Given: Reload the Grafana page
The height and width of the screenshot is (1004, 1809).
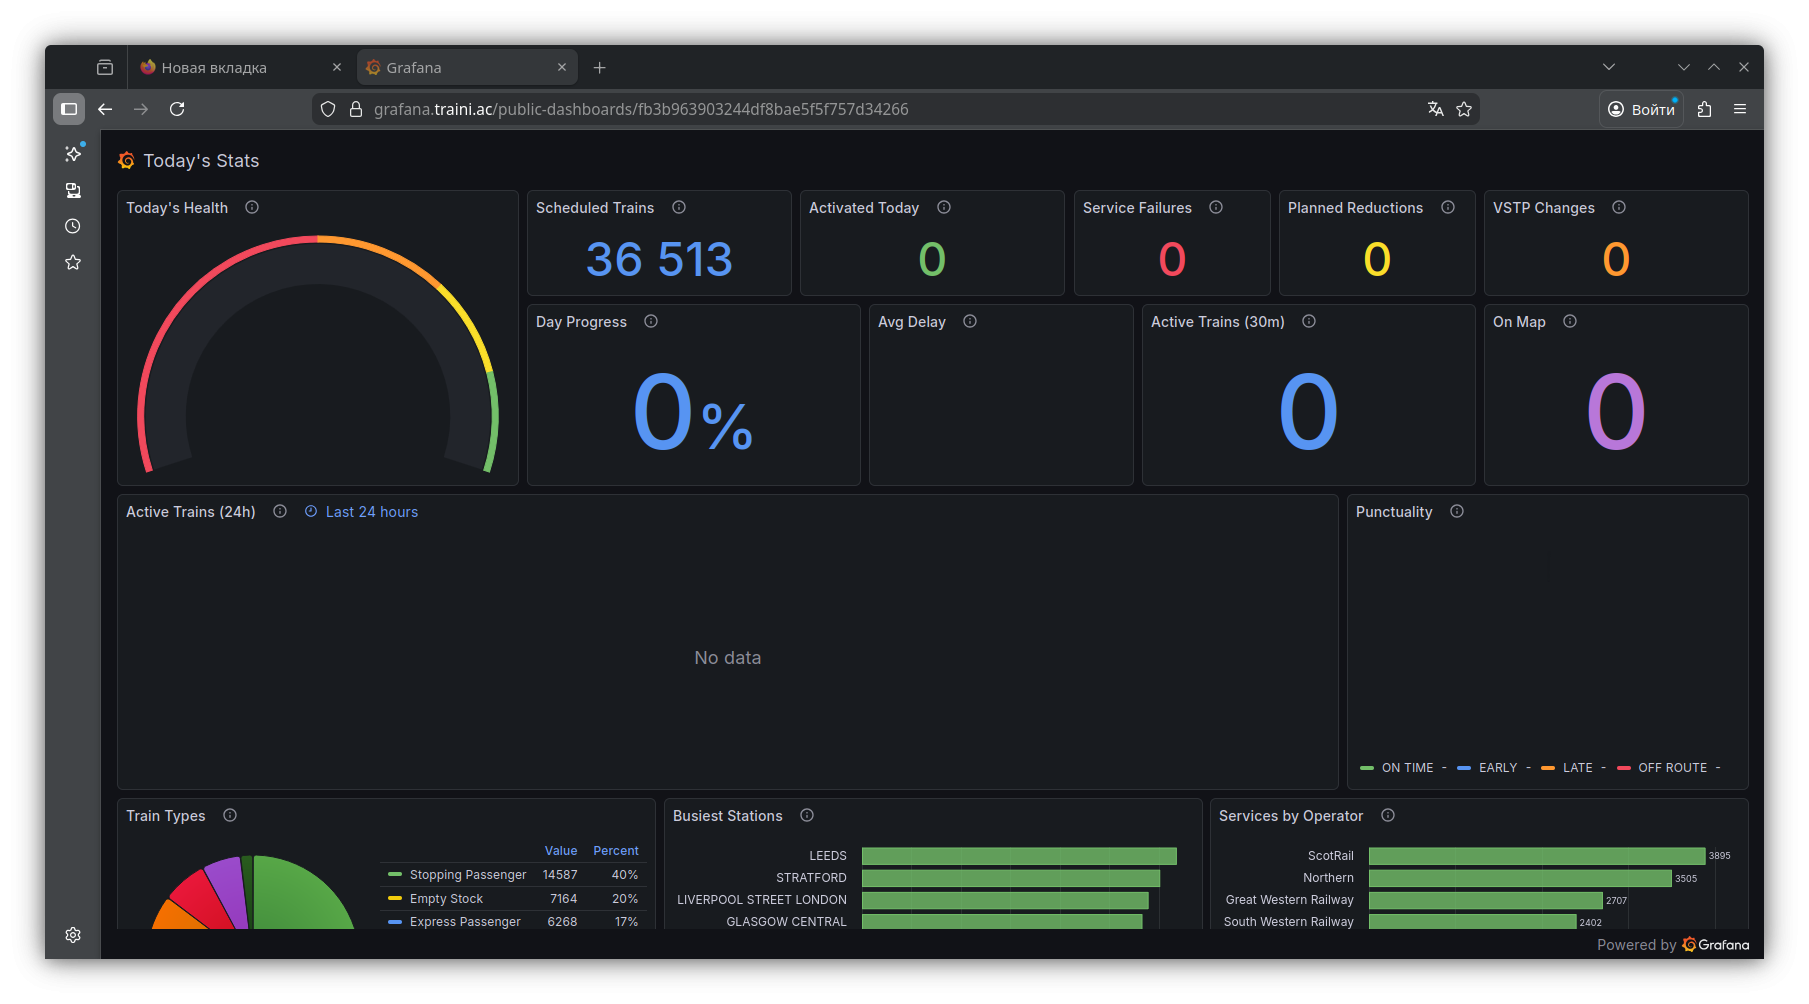Looking at the screenshot, I should click(177, 110).
